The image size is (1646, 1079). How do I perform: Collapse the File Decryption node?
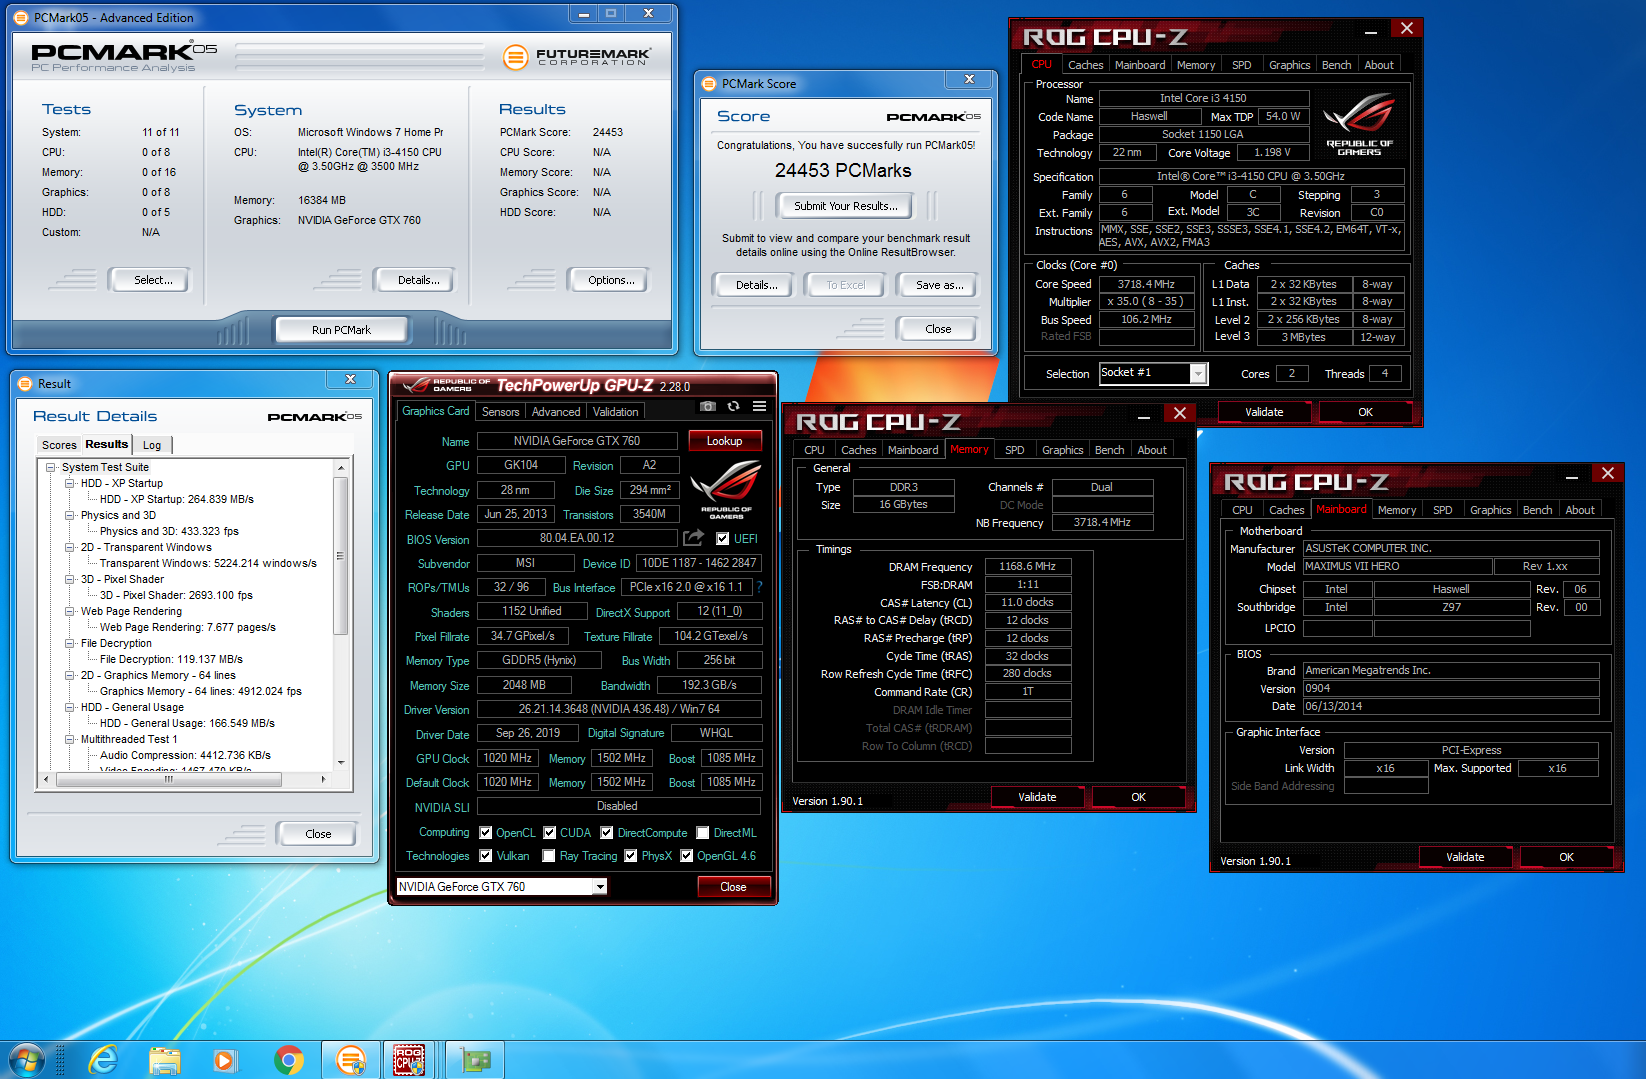(70, 643)
